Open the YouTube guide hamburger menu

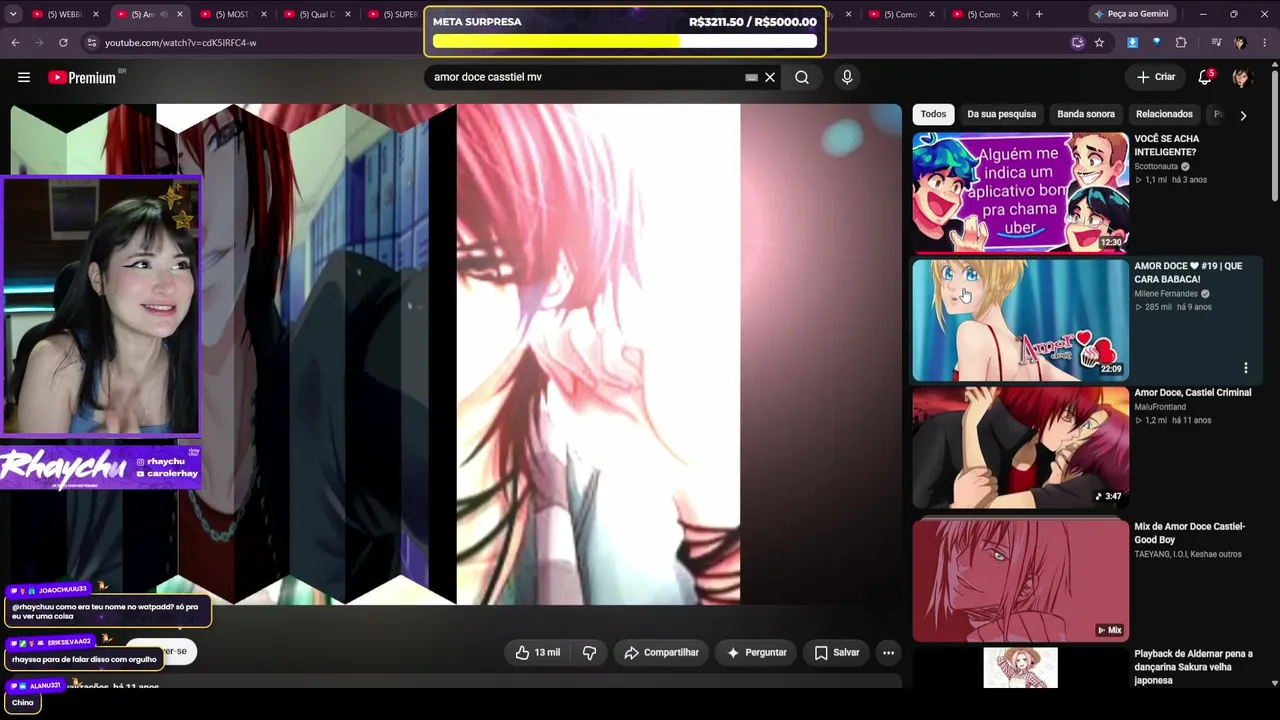(x=24, y=77)
